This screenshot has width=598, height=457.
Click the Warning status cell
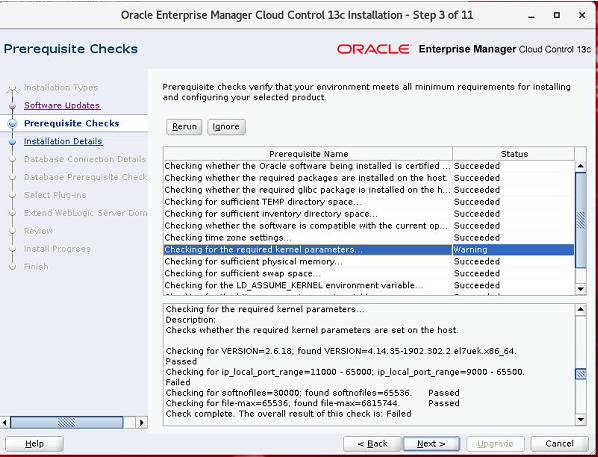point(513,250)
